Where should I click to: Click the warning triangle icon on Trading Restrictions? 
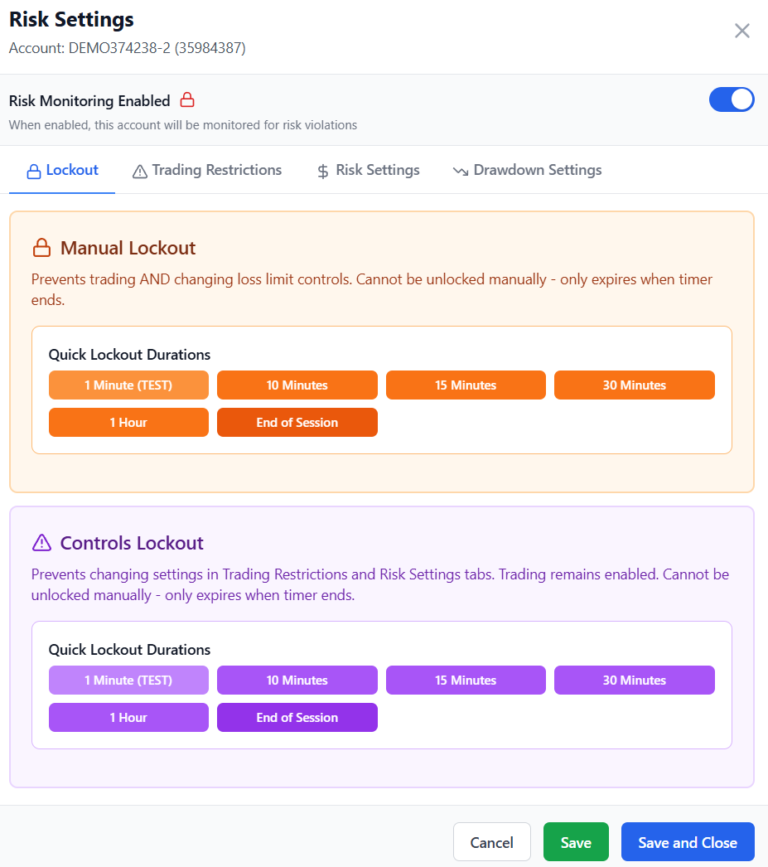click(x=140, y=171)
